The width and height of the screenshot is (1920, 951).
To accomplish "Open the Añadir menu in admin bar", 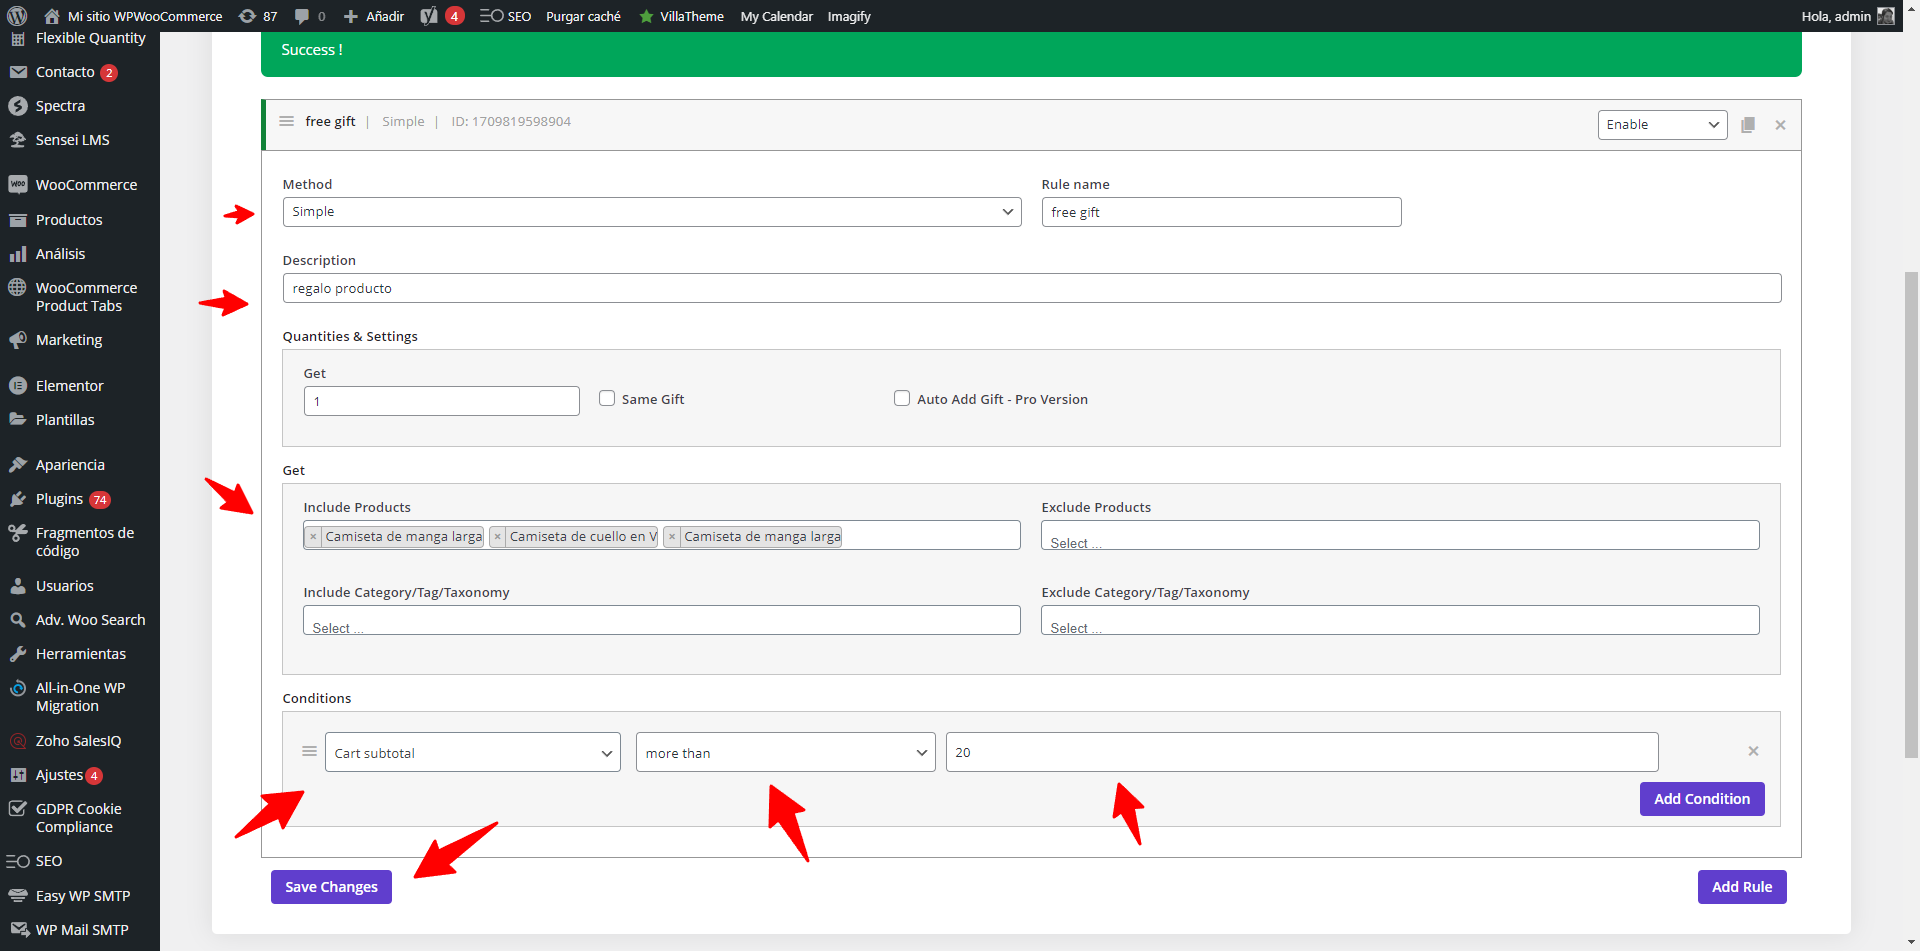I will pos(374,16).
